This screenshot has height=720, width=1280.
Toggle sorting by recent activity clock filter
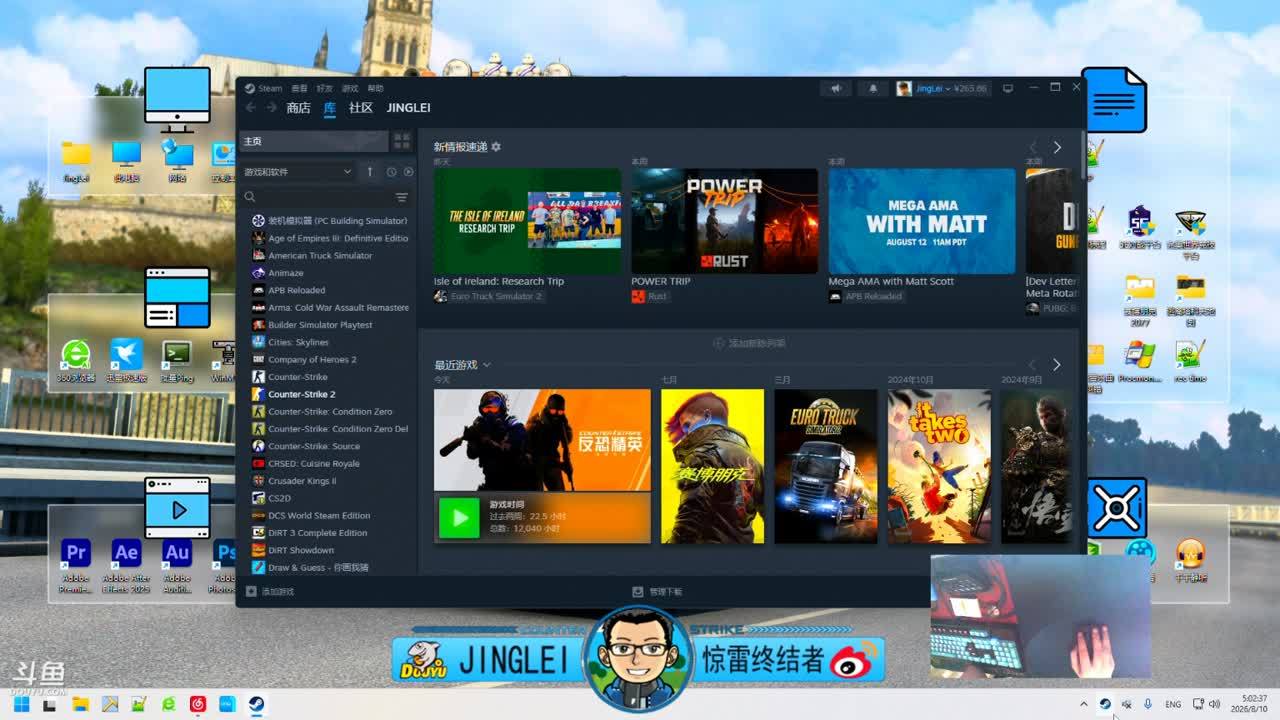[x=391, y=172]
